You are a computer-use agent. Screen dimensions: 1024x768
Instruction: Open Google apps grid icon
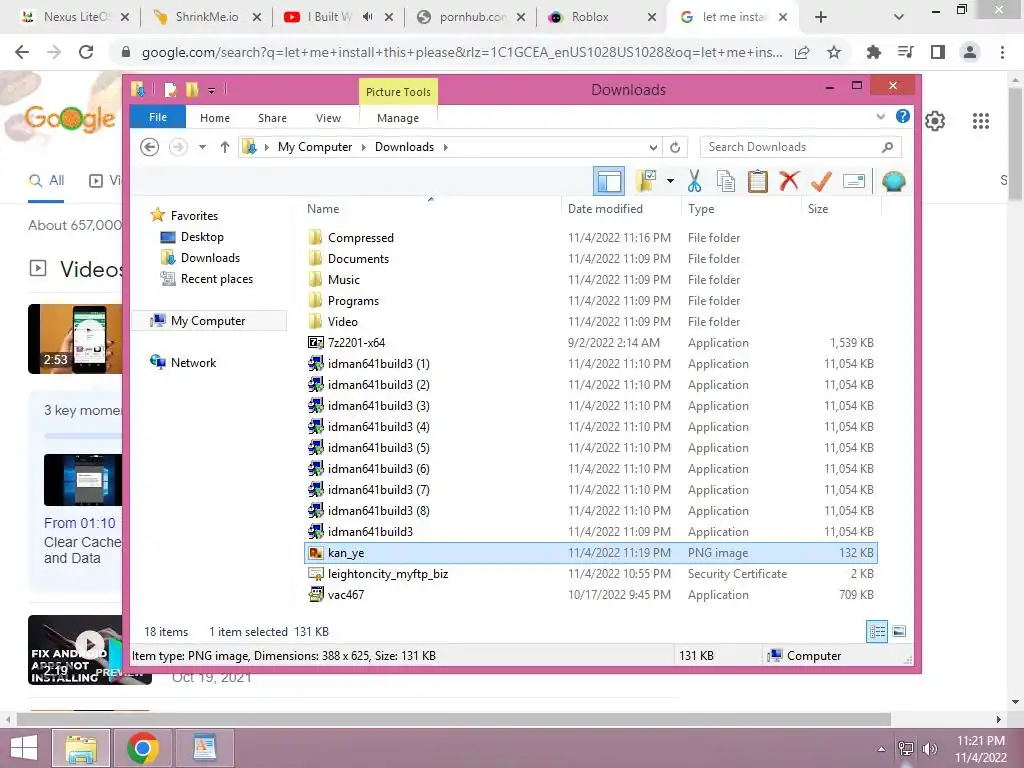pyautogui.click(x=981, y=121)
